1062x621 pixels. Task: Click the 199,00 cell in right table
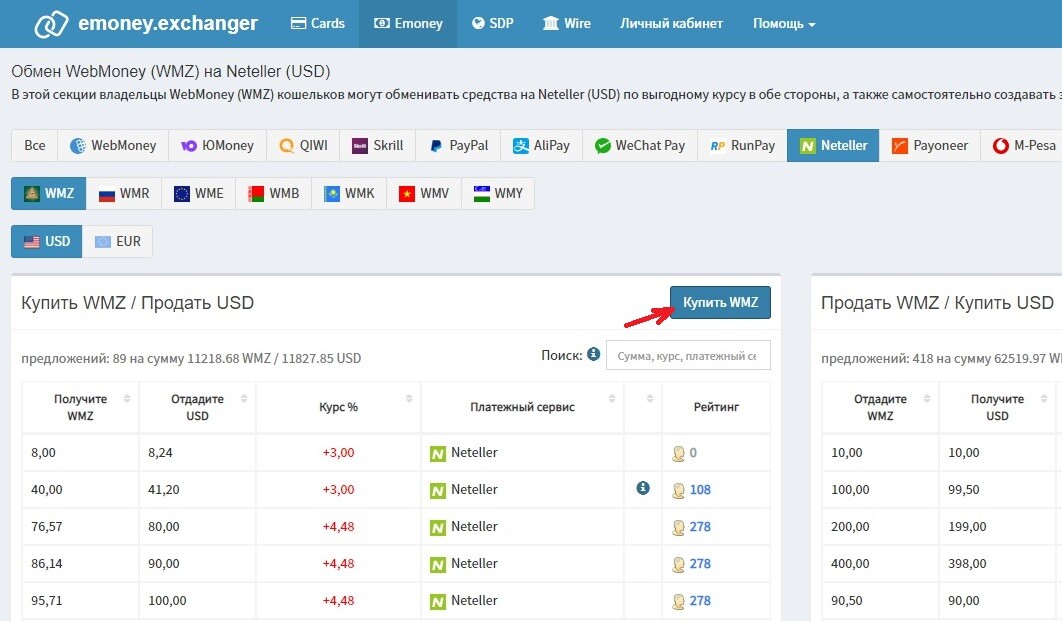tap(997, 527)
